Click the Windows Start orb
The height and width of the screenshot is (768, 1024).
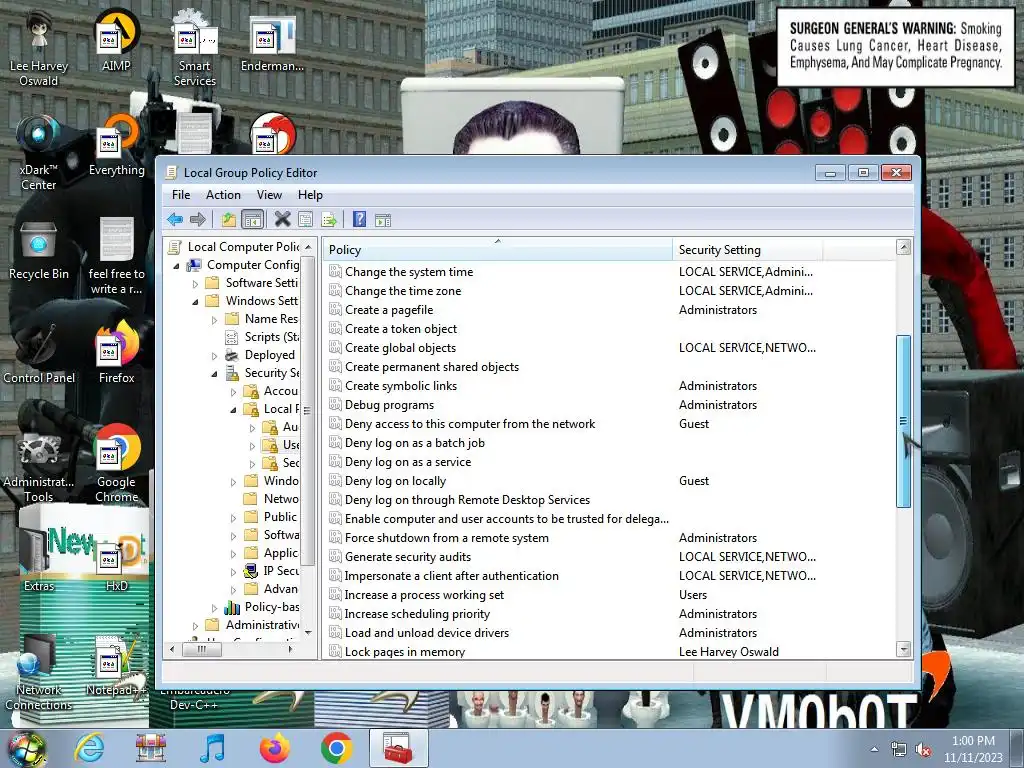[x=27, y=748]
